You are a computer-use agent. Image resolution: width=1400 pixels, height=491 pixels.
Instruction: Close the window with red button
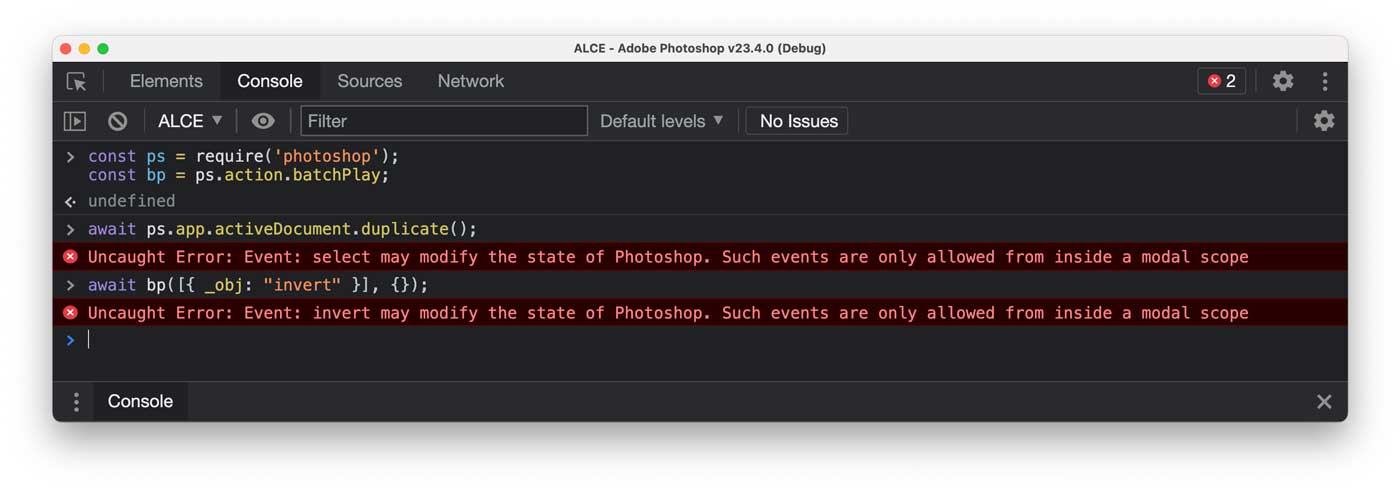click(66, 49)
